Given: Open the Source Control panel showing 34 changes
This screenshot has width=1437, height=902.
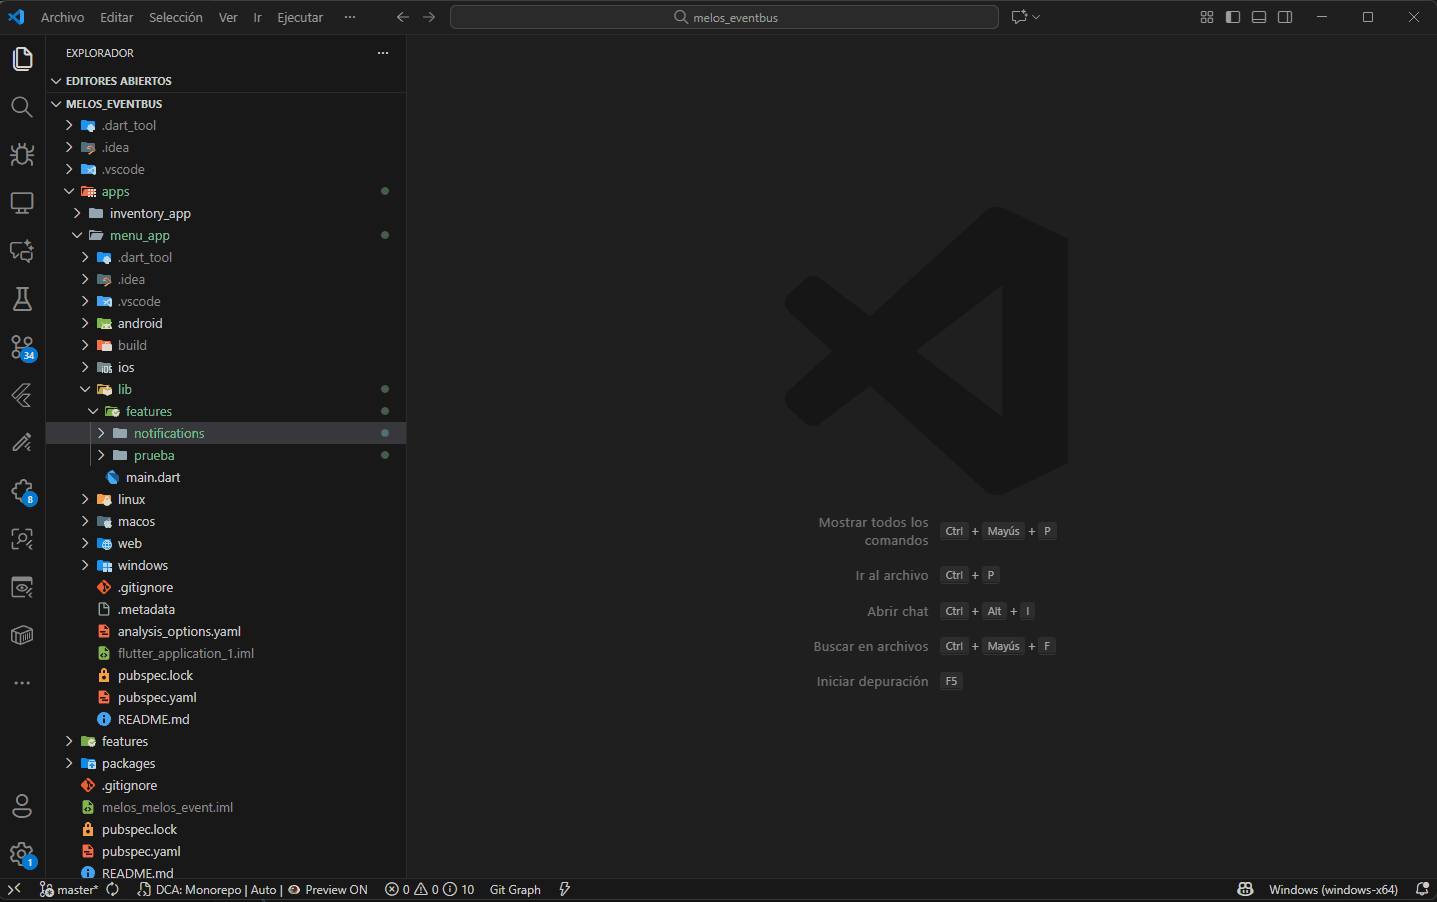Looking at the screenshot, I should click(x=22, y=347).
